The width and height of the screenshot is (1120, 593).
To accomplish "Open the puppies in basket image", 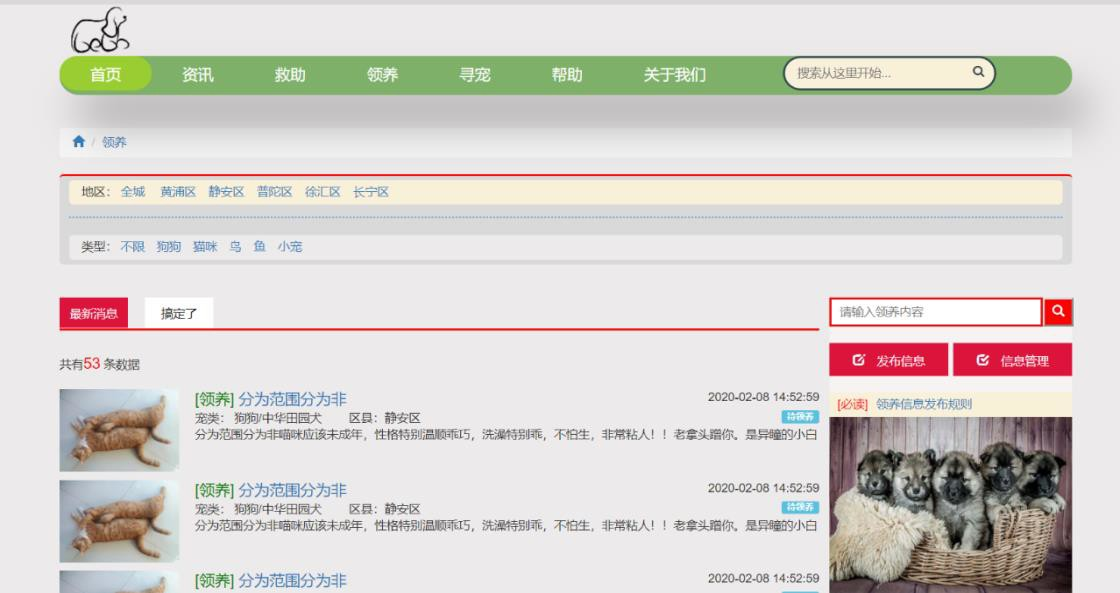I will (x=951, y=504).
